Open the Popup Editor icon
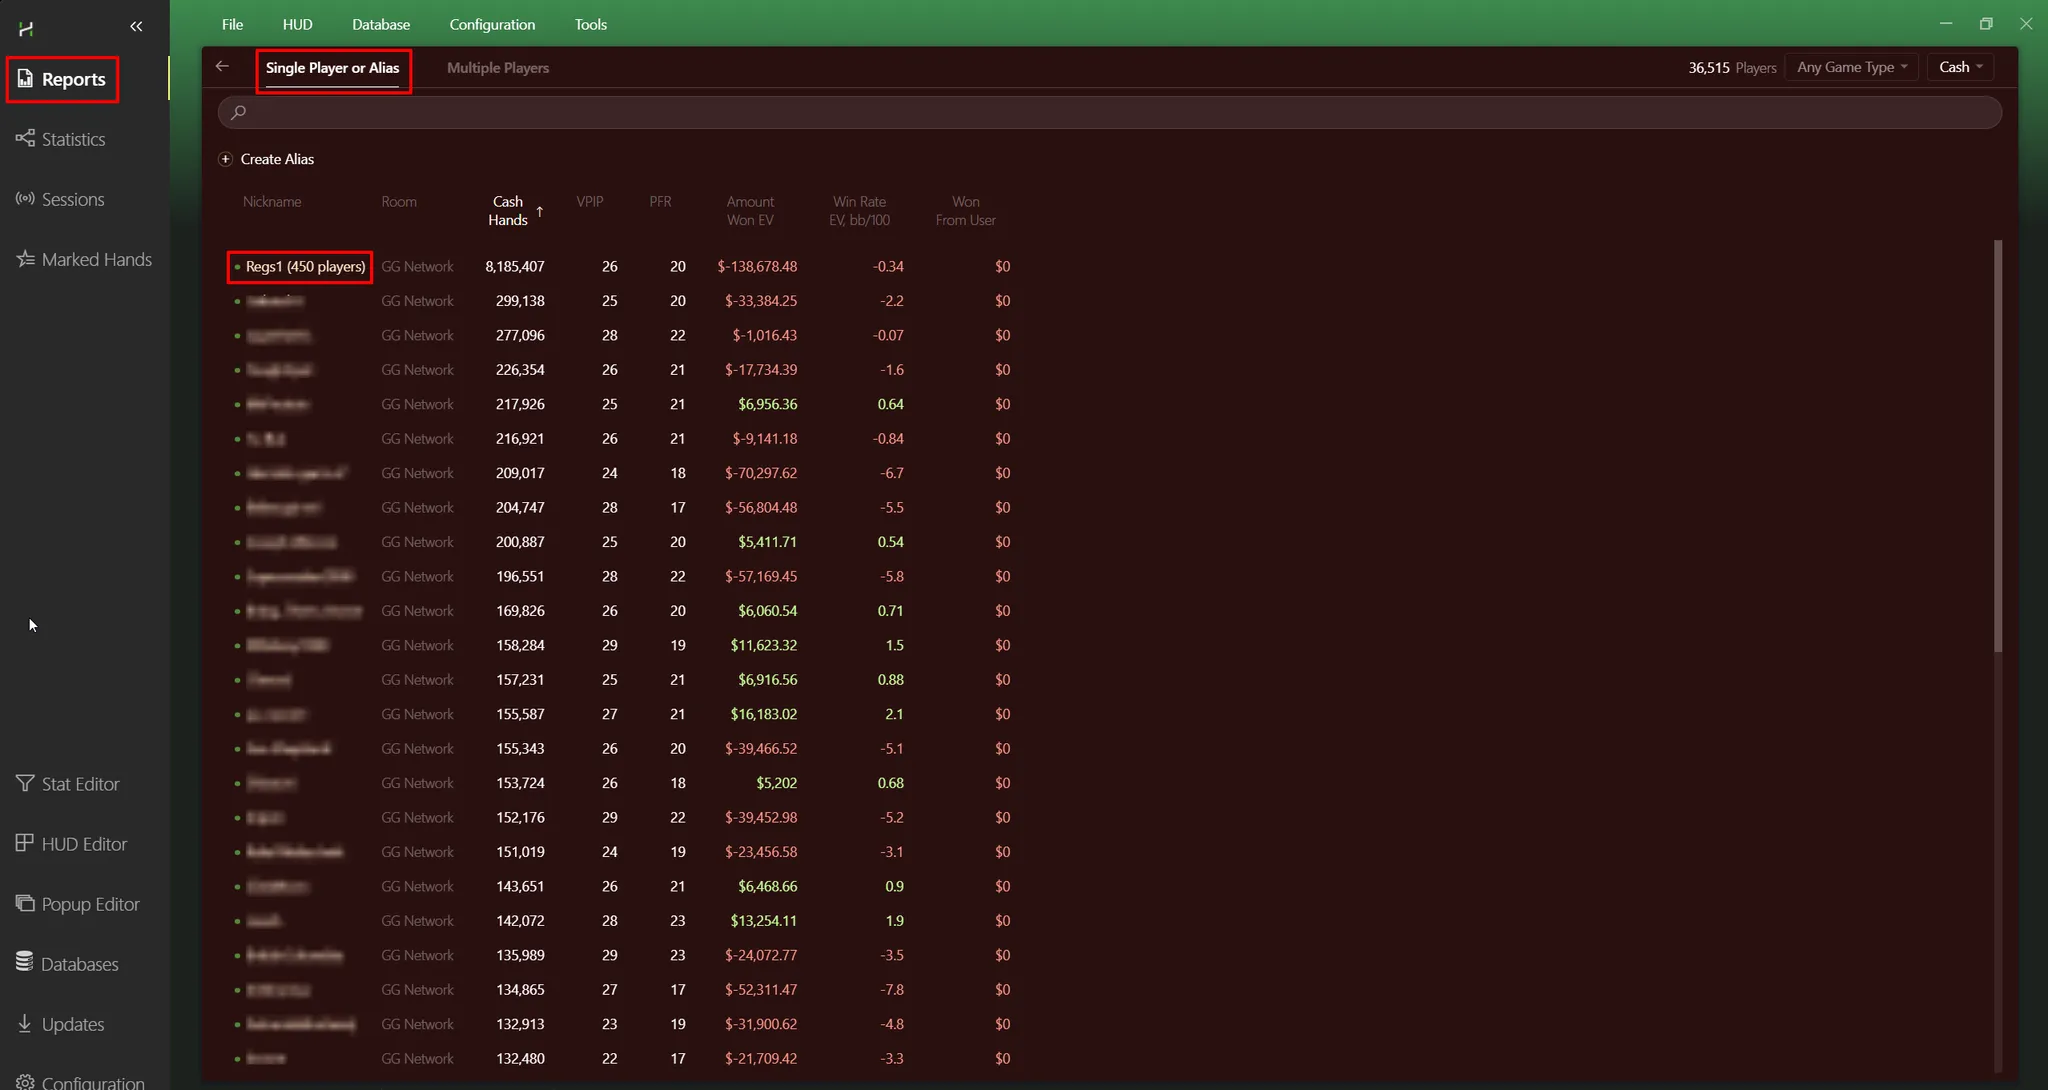 point(25,903)
